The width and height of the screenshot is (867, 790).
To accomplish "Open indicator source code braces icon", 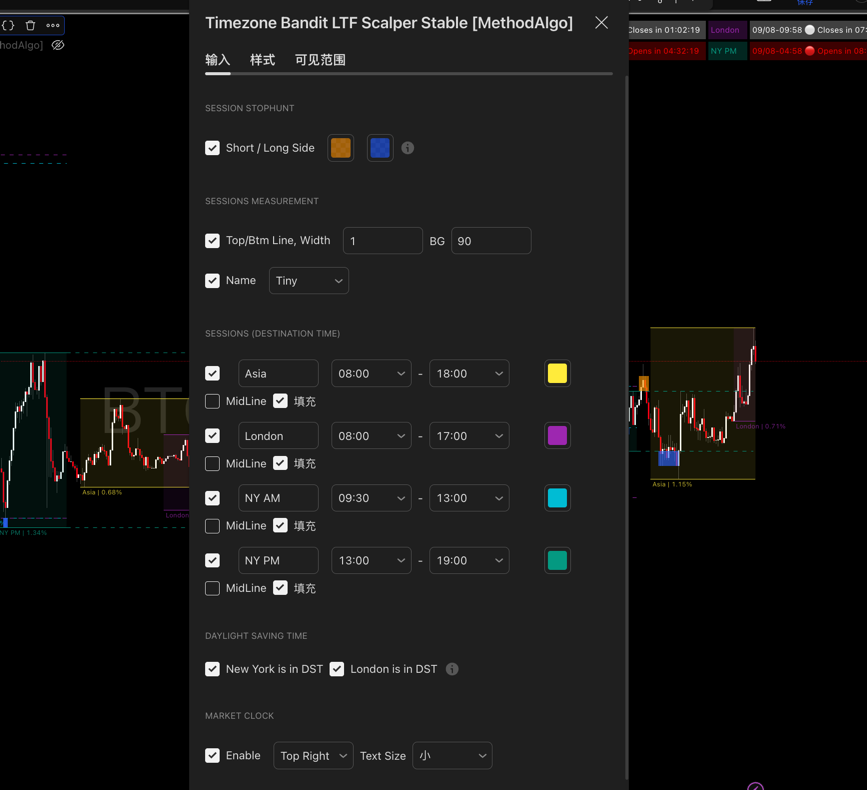I will tap(8, 25).
